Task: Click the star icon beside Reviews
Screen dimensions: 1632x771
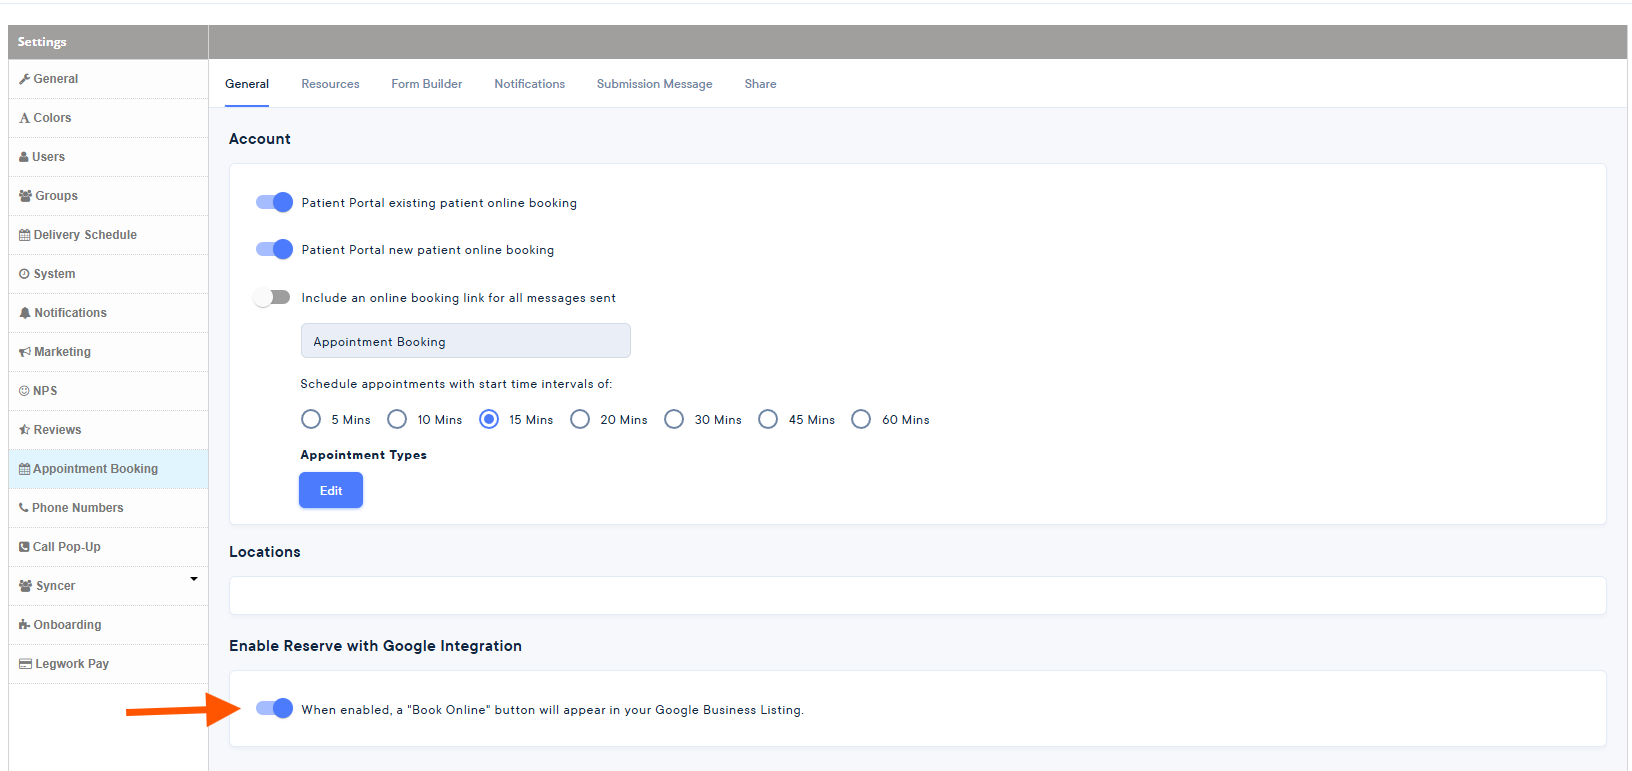Action: (x=25, y=430)
